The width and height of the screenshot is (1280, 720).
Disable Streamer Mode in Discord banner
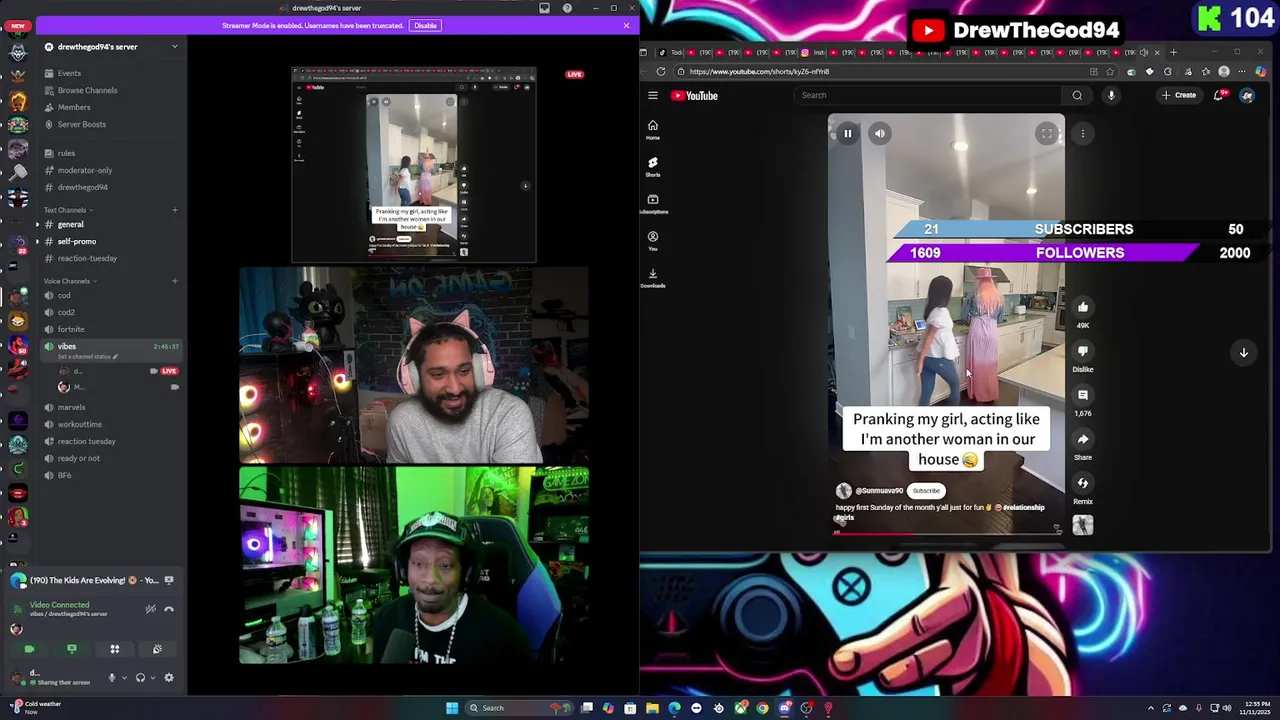(x=425, y=25)
